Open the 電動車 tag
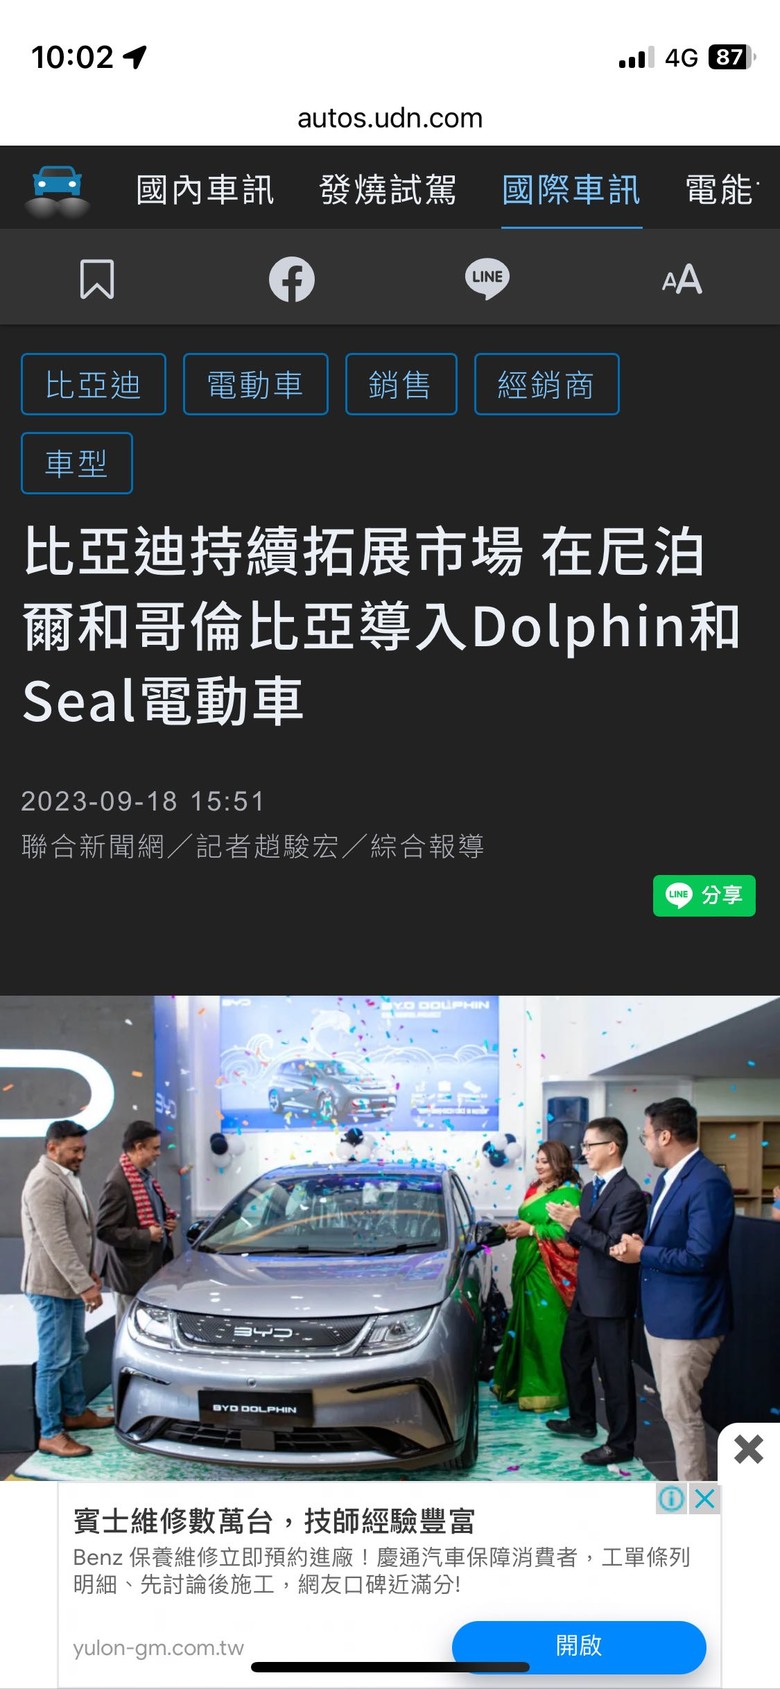This screenshot has width=780, height=1689. [256, 384]
